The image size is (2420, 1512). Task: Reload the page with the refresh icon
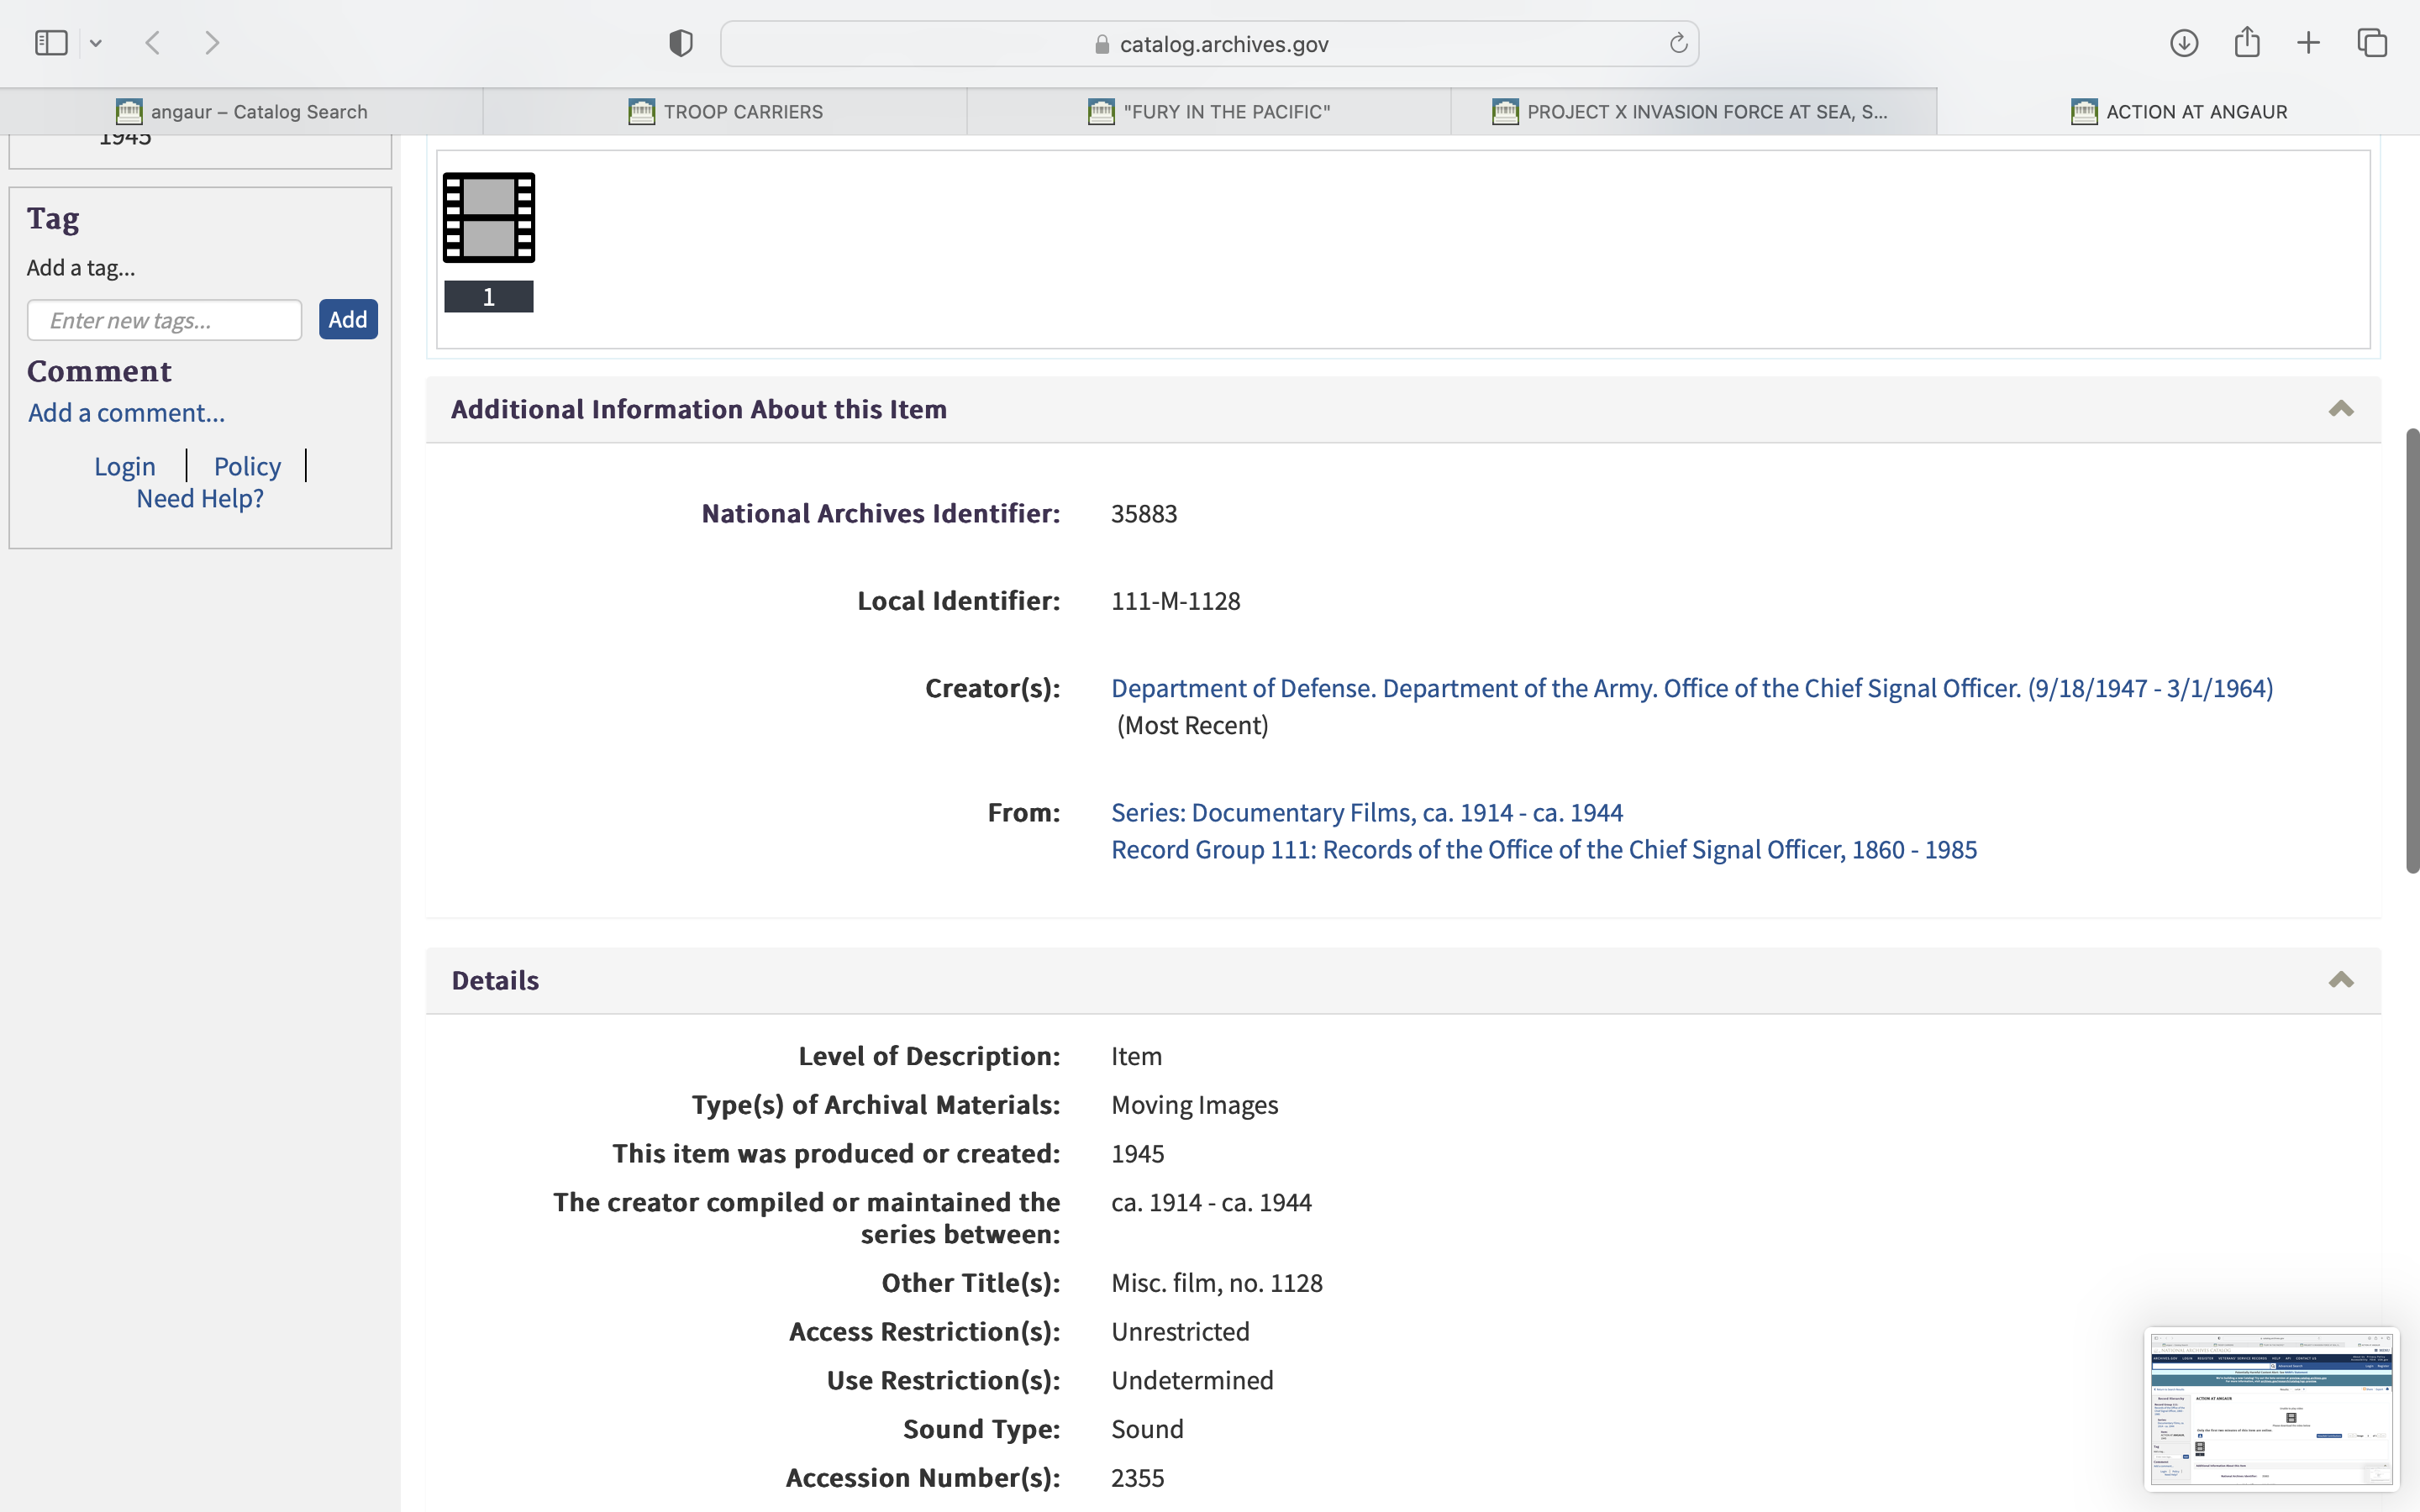click(x=1678, y=43)
